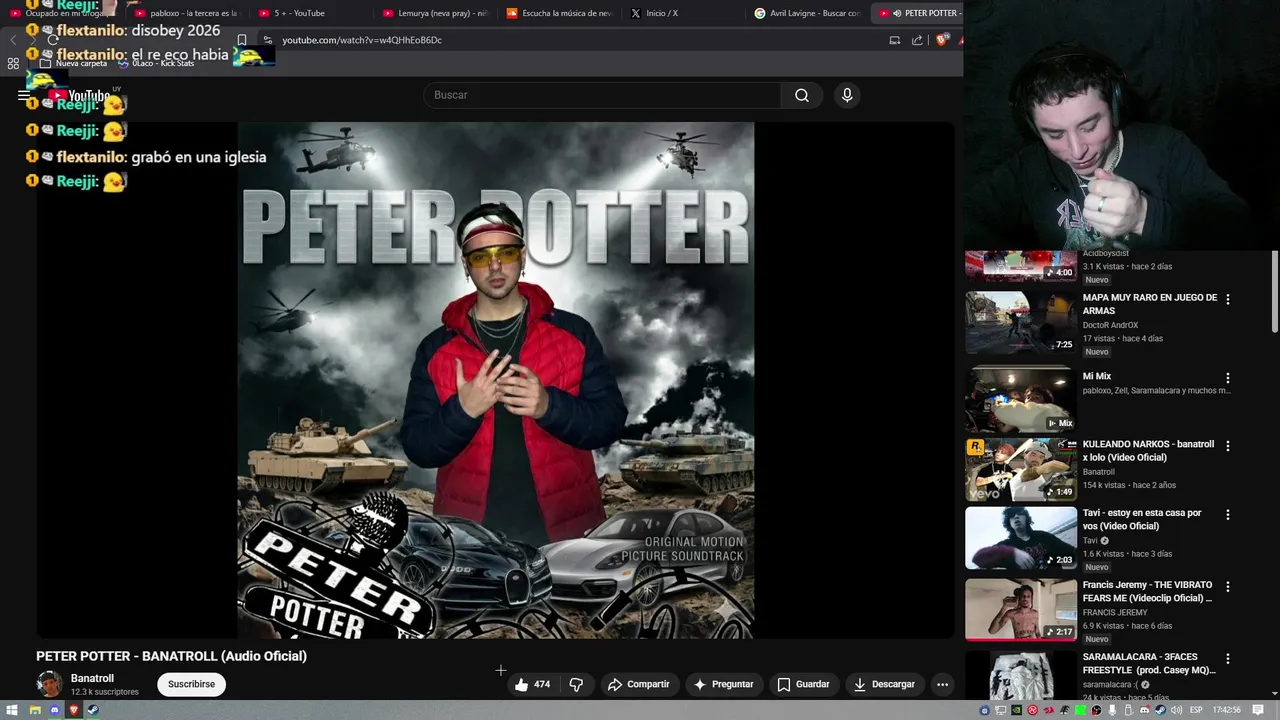Switch to the Avril Lavigne Google tab
1280x720 pixels.
click(x=808, y=13)
